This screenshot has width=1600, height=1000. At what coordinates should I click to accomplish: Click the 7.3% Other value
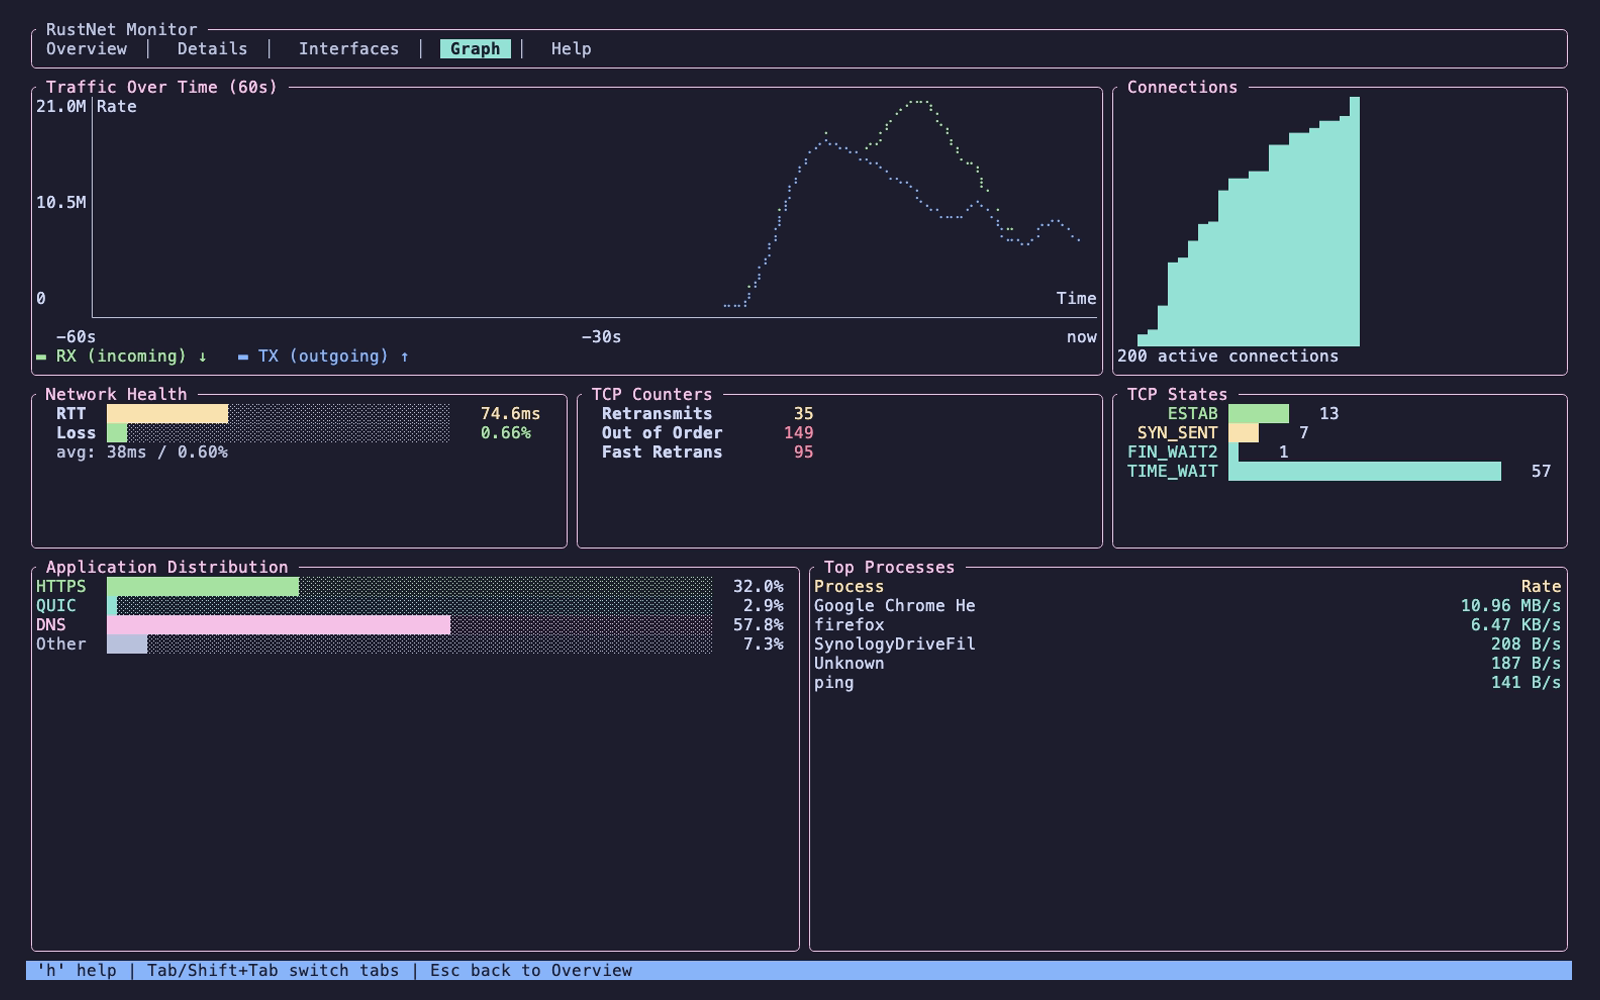coord(763,644)
